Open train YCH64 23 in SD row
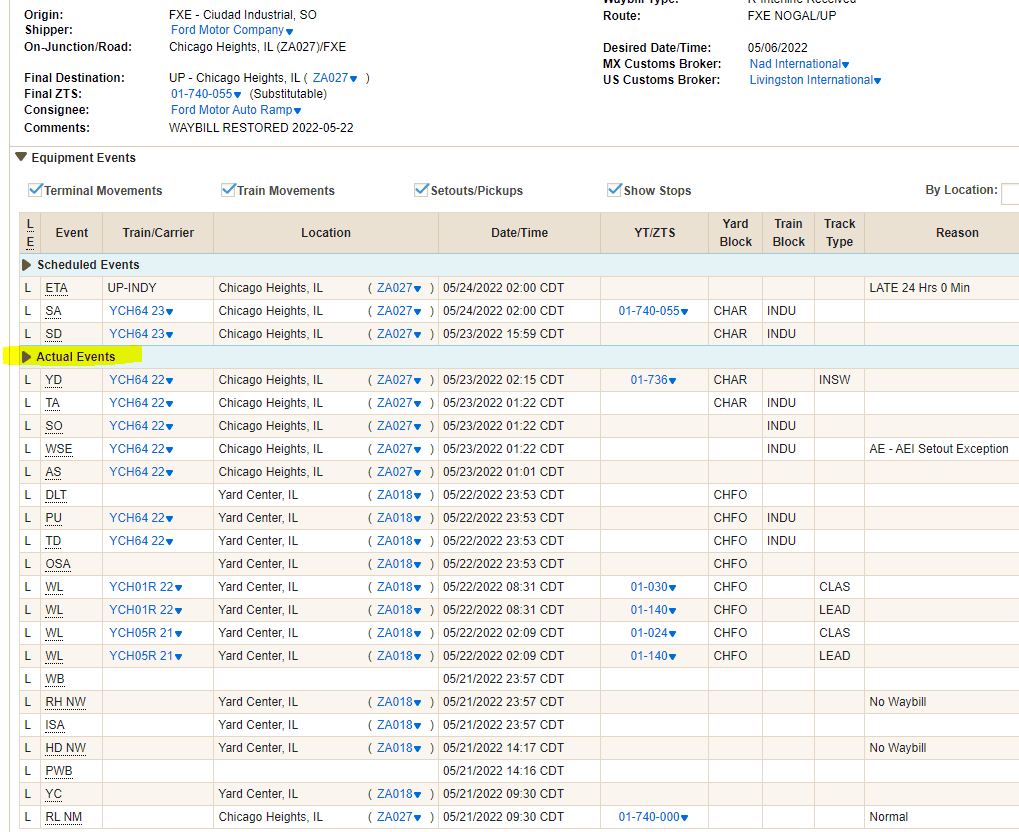Screen dimensions: 1019x832 (141, 333)
